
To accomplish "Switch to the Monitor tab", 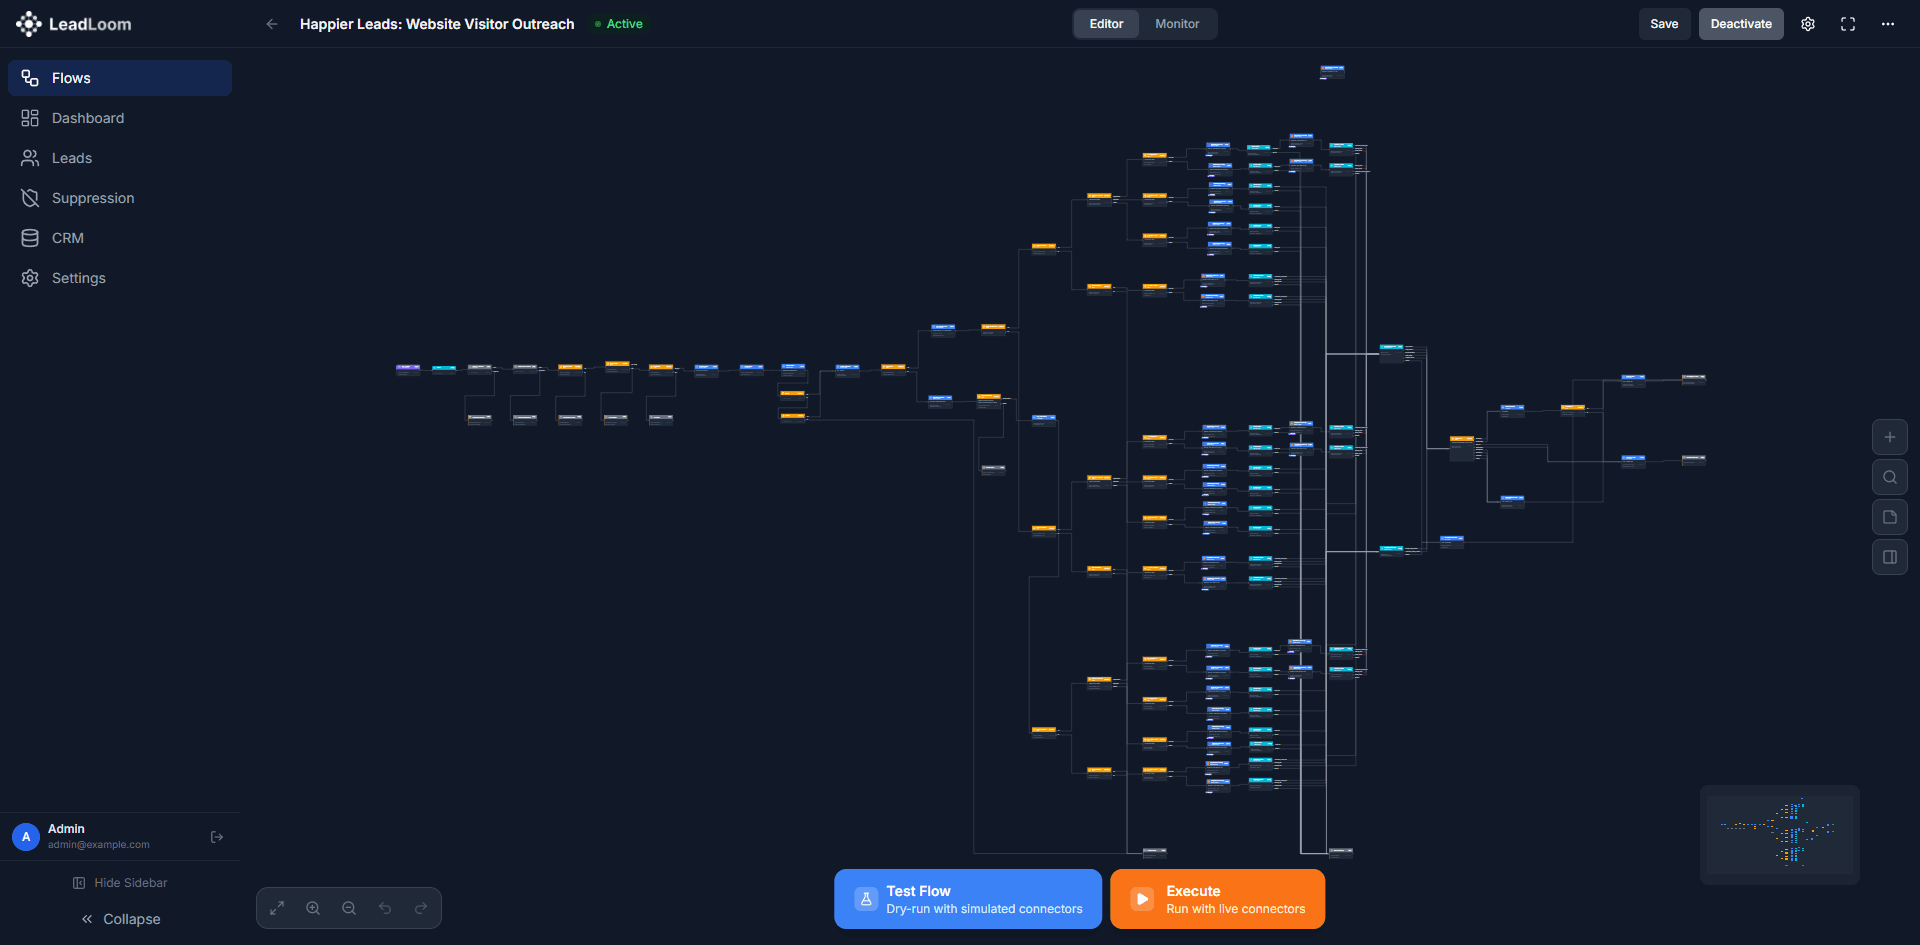I will (1177, 23).
